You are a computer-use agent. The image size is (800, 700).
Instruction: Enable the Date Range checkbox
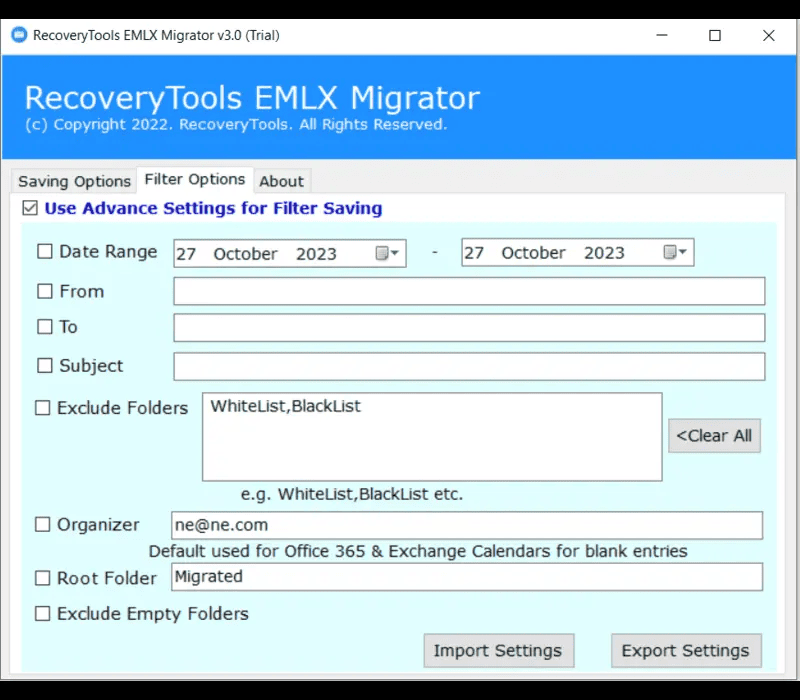[x=45, y=251]
